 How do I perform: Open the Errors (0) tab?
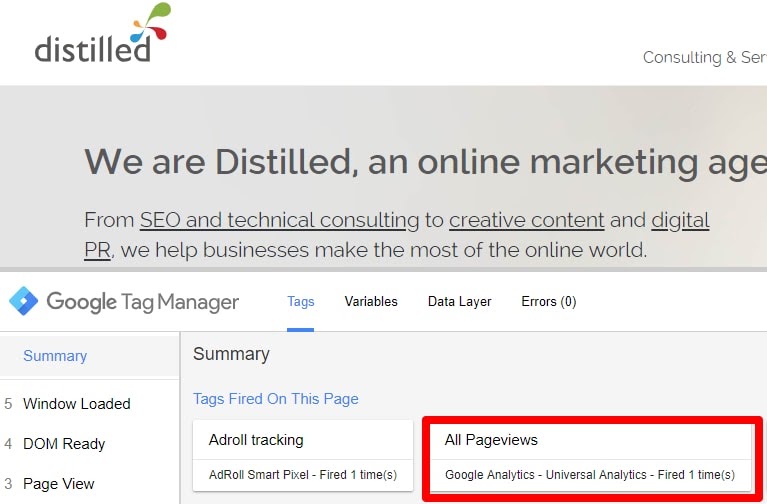pyautogui.click(x=549, y=301)
